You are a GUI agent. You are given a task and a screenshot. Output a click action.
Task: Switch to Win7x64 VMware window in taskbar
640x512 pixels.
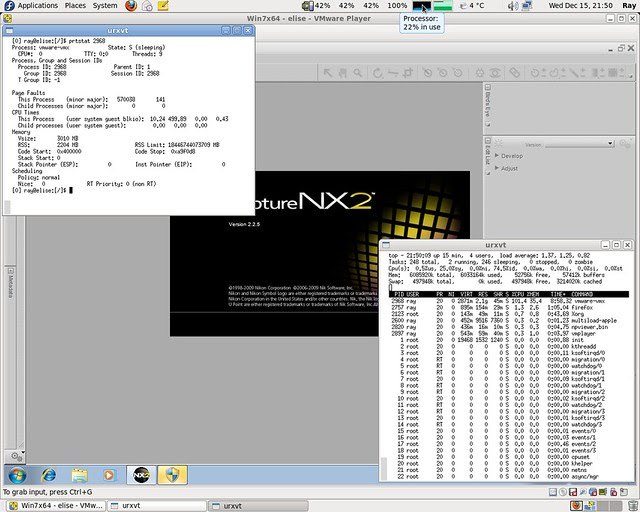point(56,506)
